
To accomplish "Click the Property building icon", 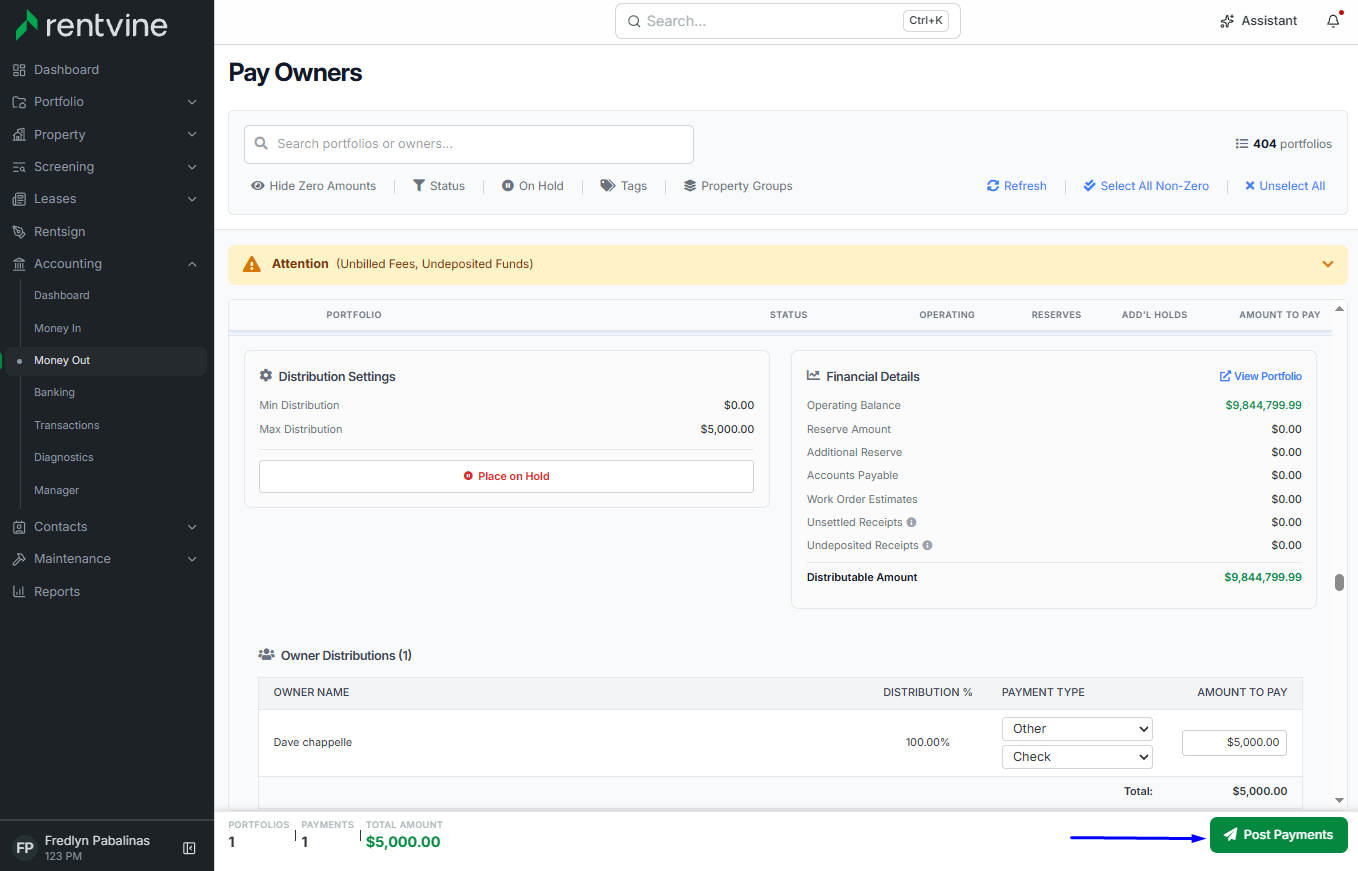I will point(19,135).
